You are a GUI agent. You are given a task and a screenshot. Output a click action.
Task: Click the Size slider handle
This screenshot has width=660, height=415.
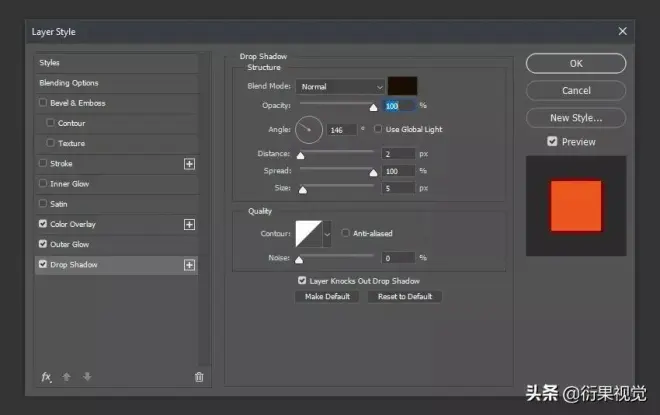[303, 190]
